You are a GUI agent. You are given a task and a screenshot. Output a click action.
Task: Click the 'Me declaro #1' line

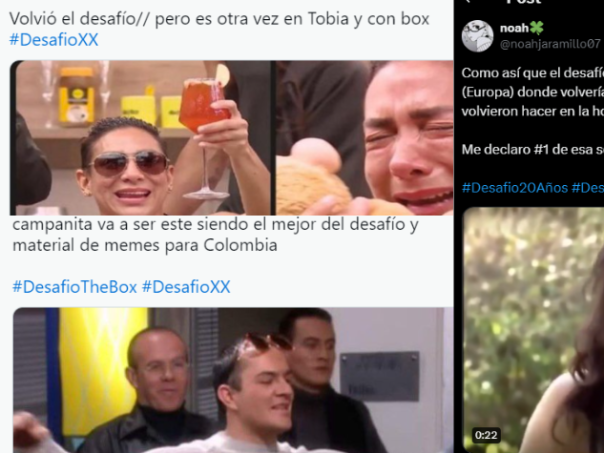[x=533, y=149]
